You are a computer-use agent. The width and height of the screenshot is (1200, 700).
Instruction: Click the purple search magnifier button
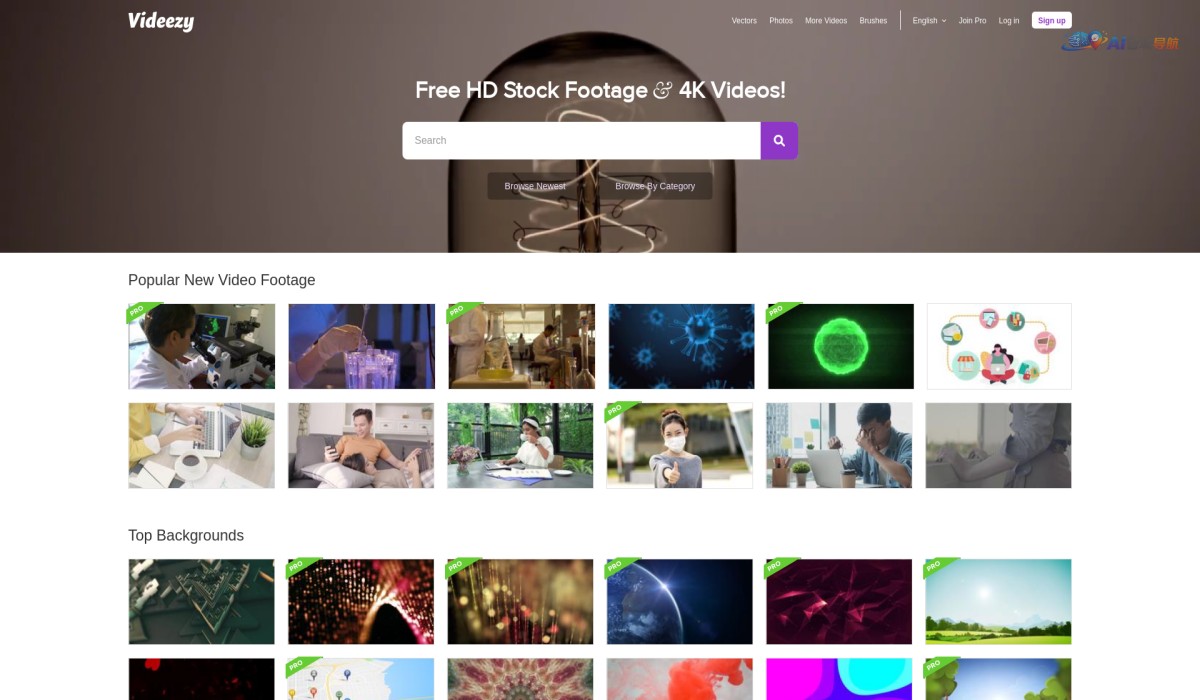coord(779,141)
